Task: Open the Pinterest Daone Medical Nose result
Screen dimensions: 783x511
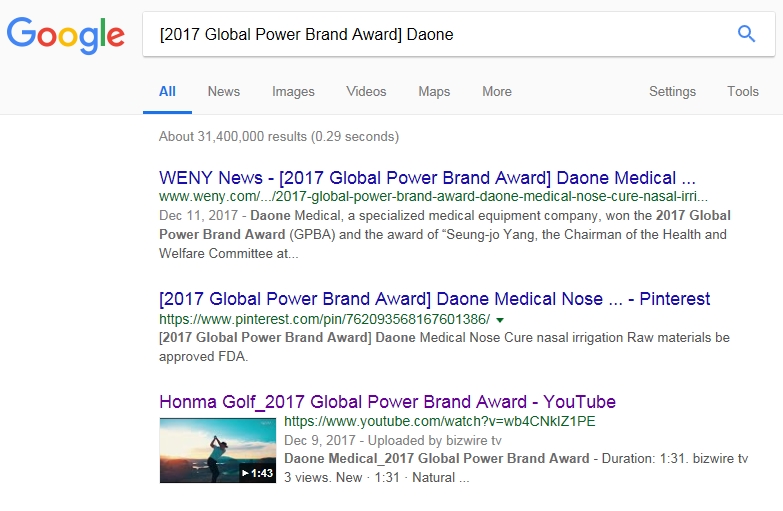Action: point(434,299)
